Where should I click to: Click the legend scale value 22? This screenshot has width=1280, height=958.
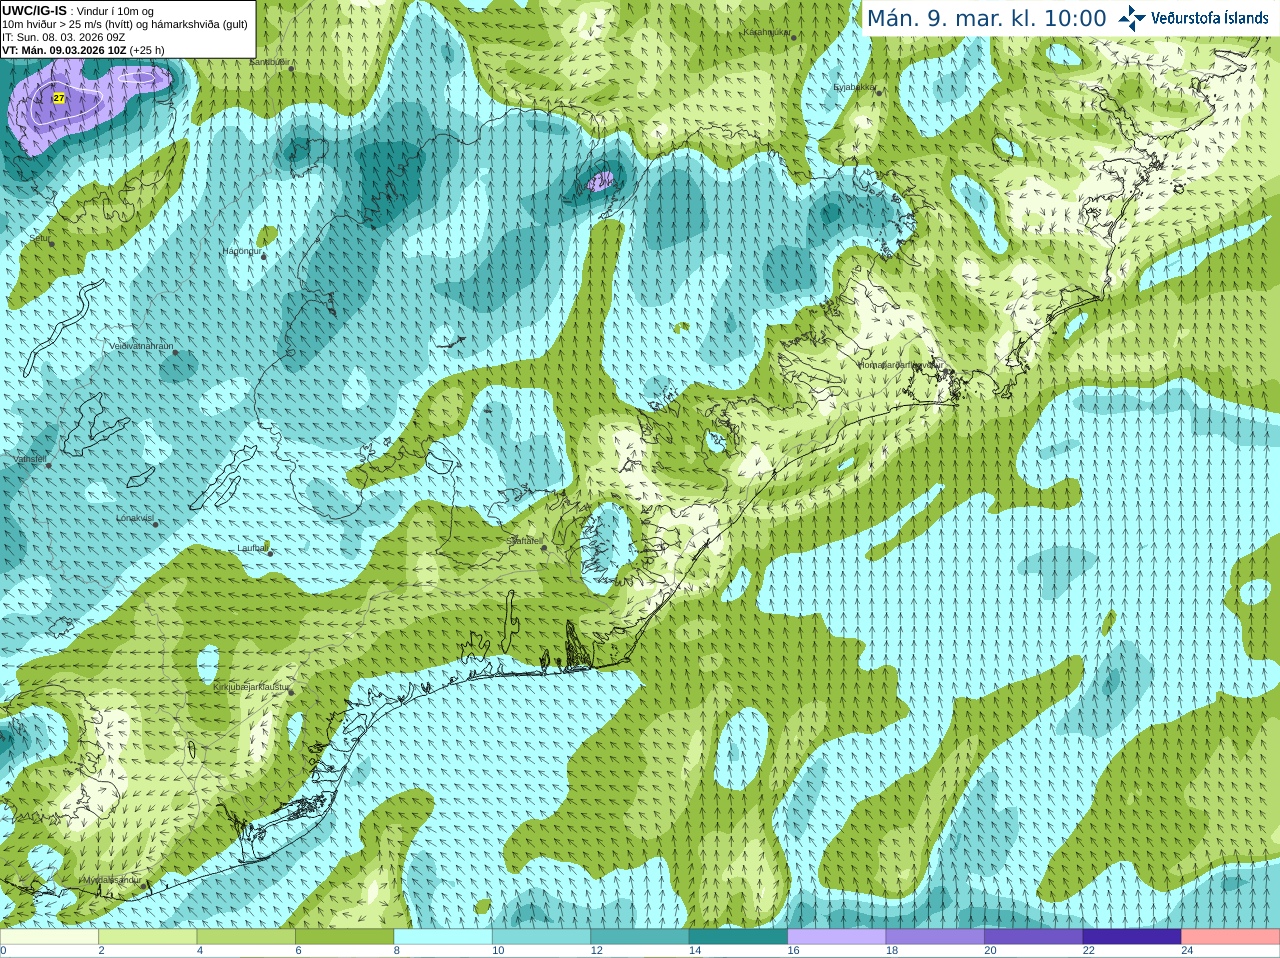[x=1089, y=951]
